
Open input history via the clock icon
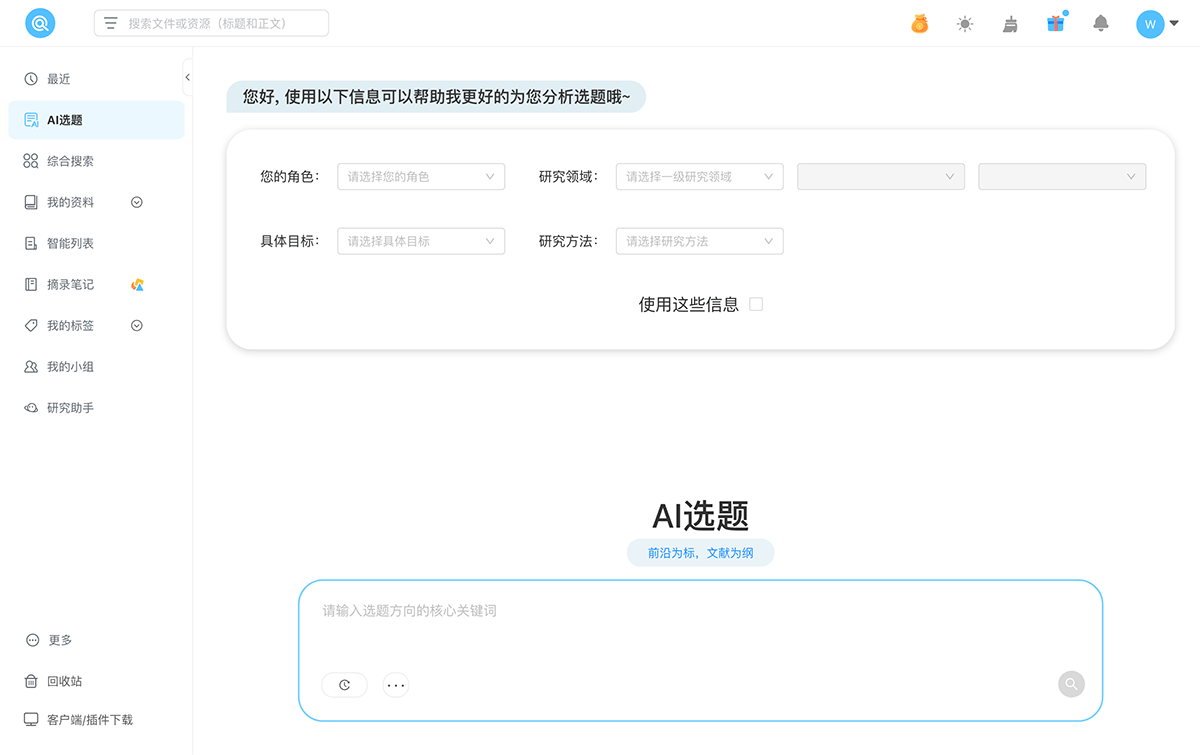pos(344,684)
